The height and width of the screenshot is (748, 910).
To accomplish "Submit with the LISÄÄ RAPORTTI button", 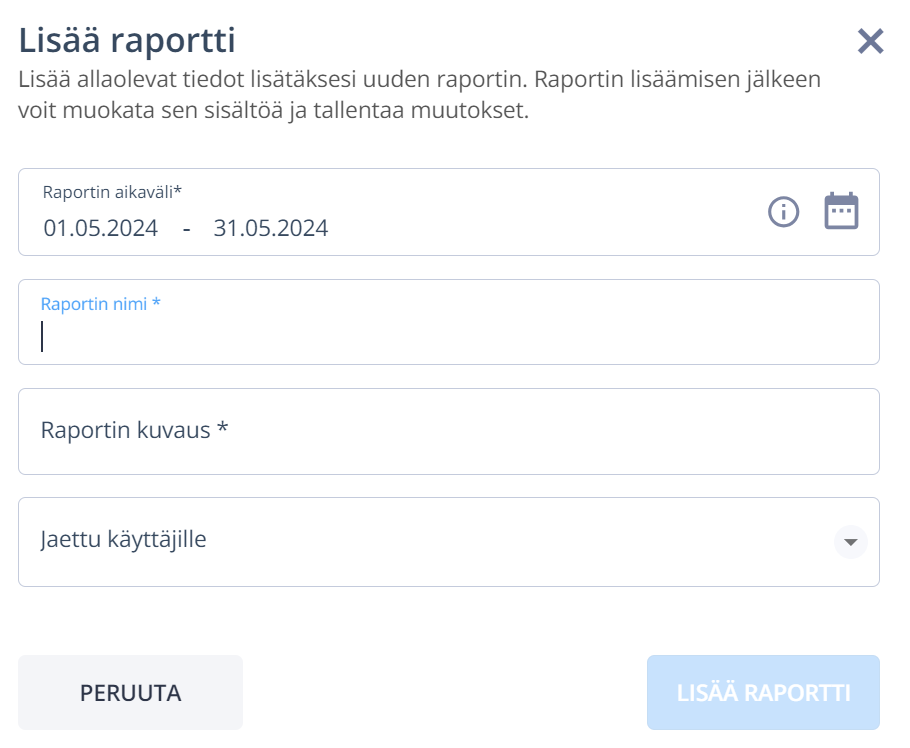I will pos(763,692).
